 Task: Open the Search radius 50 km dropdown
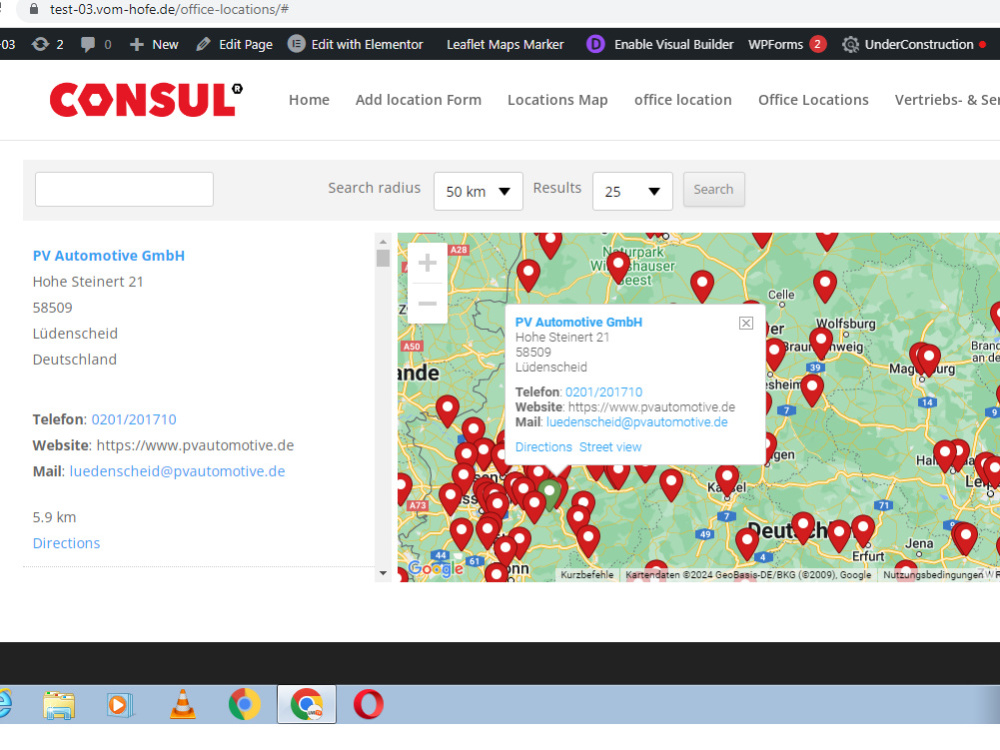[478, 191]
